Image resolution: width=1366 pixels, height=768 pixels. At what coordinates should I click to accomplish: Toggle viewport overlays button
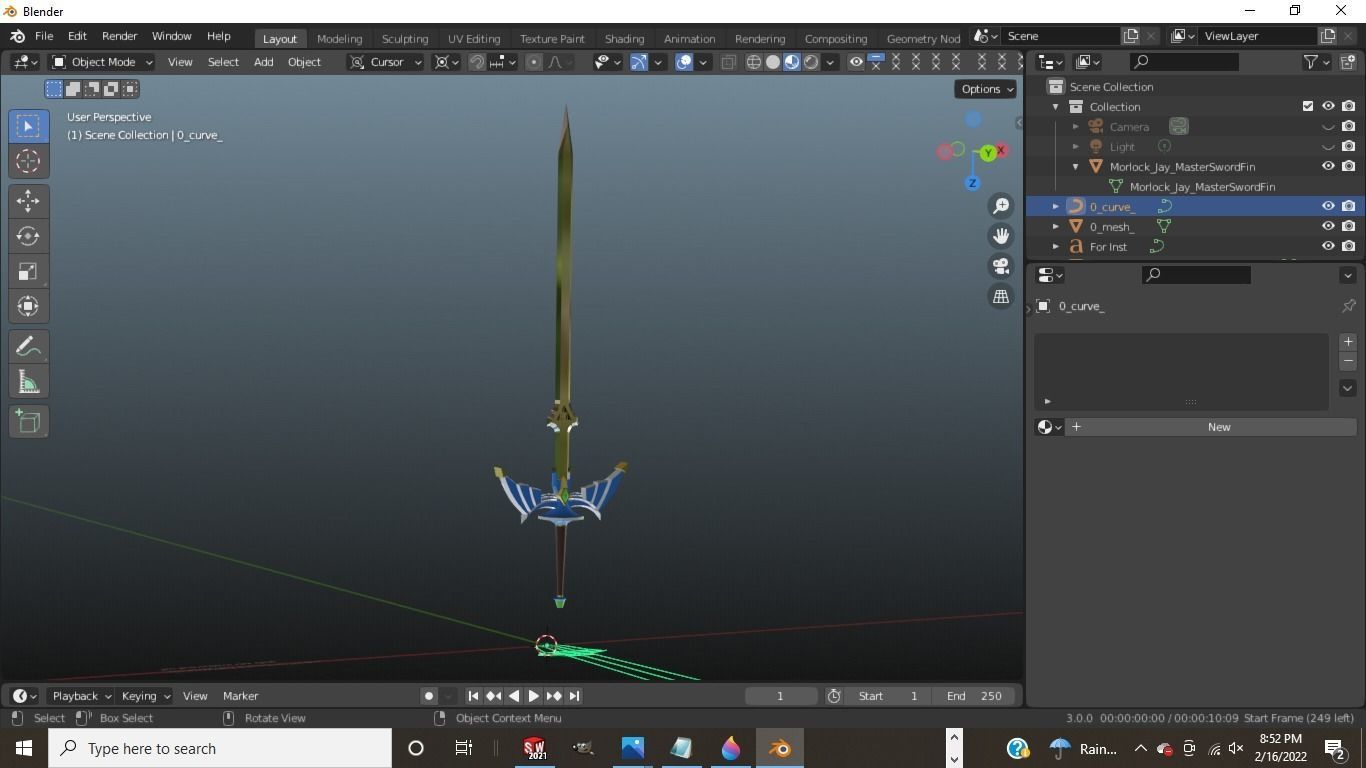(684, 62)
